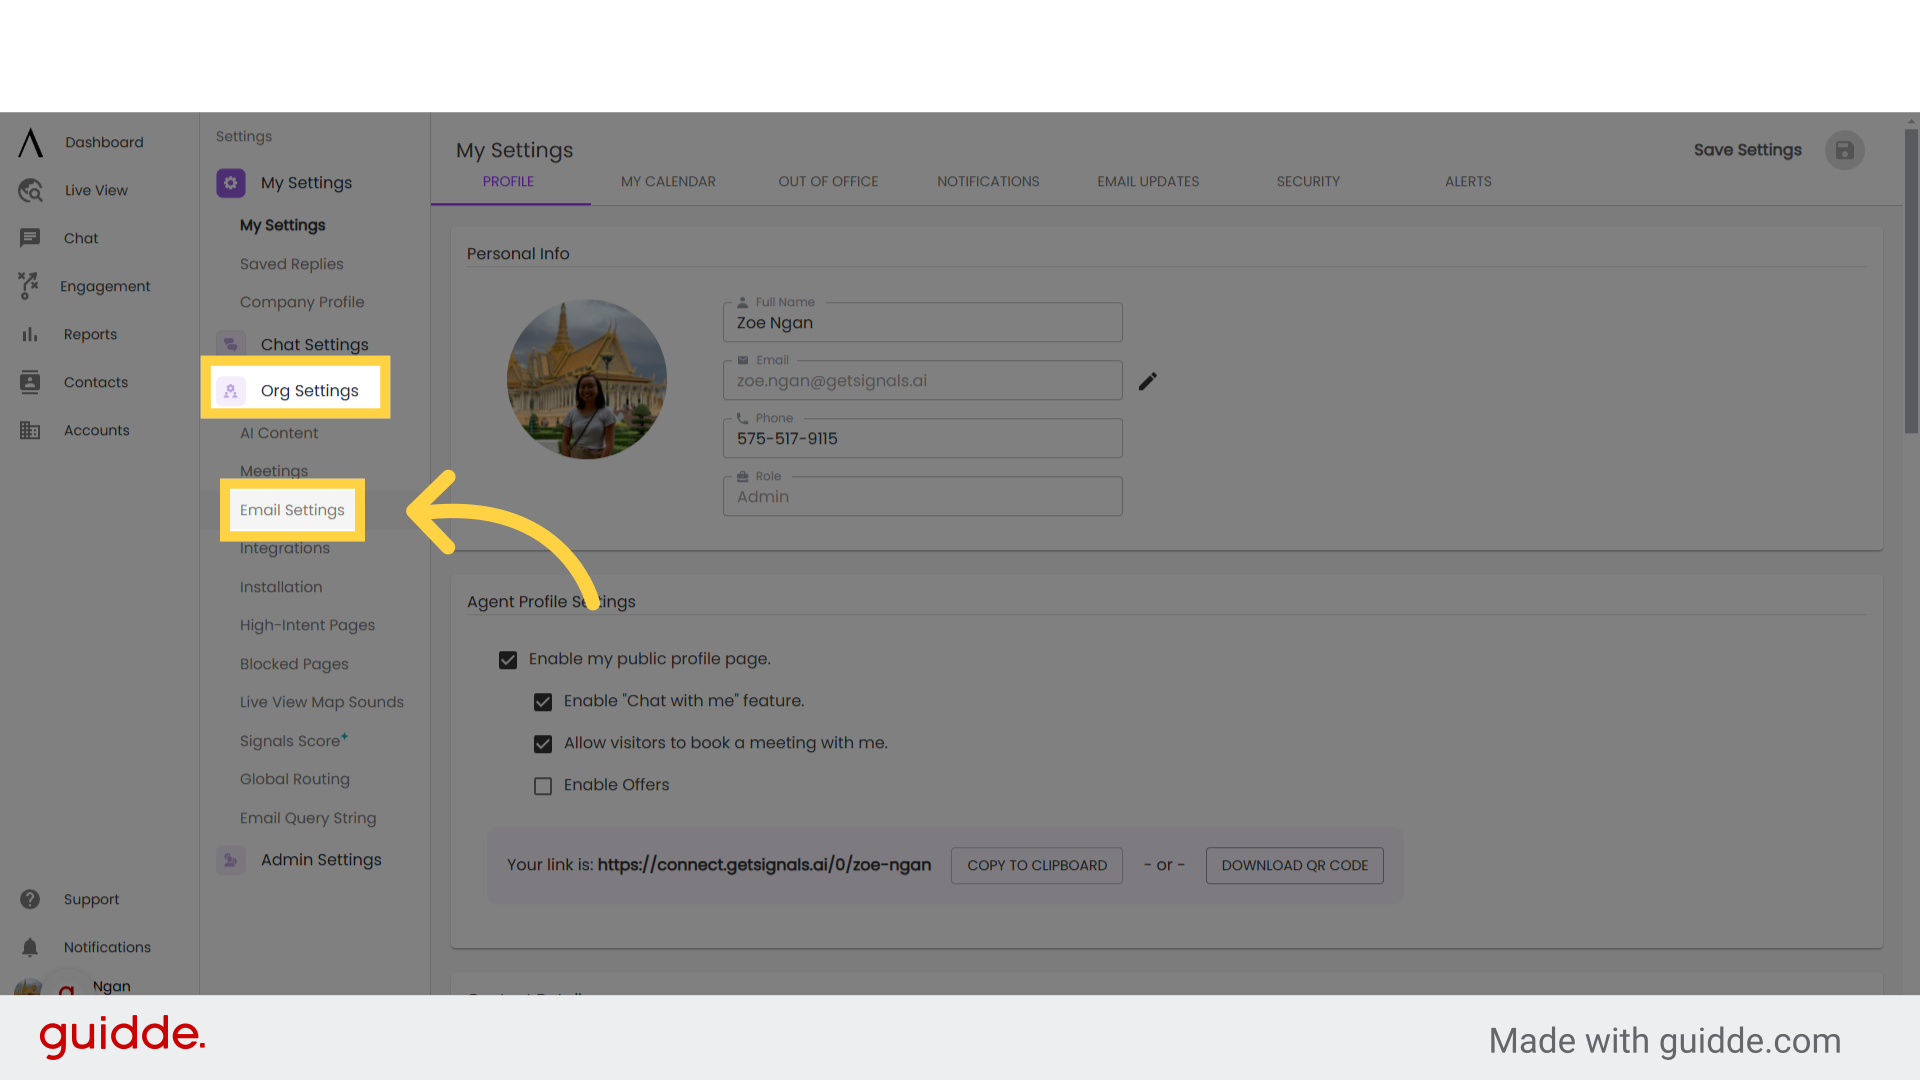Open the Alerts tab

(x=1468, y=181)
